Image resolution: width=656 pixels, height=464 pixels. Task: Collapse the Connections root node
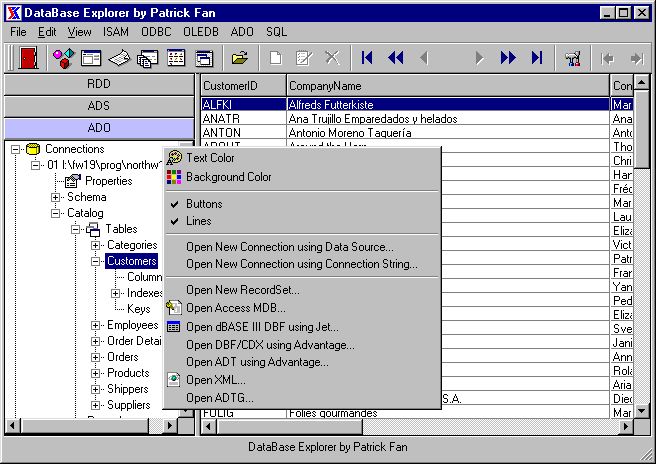[x=16, y=149]
